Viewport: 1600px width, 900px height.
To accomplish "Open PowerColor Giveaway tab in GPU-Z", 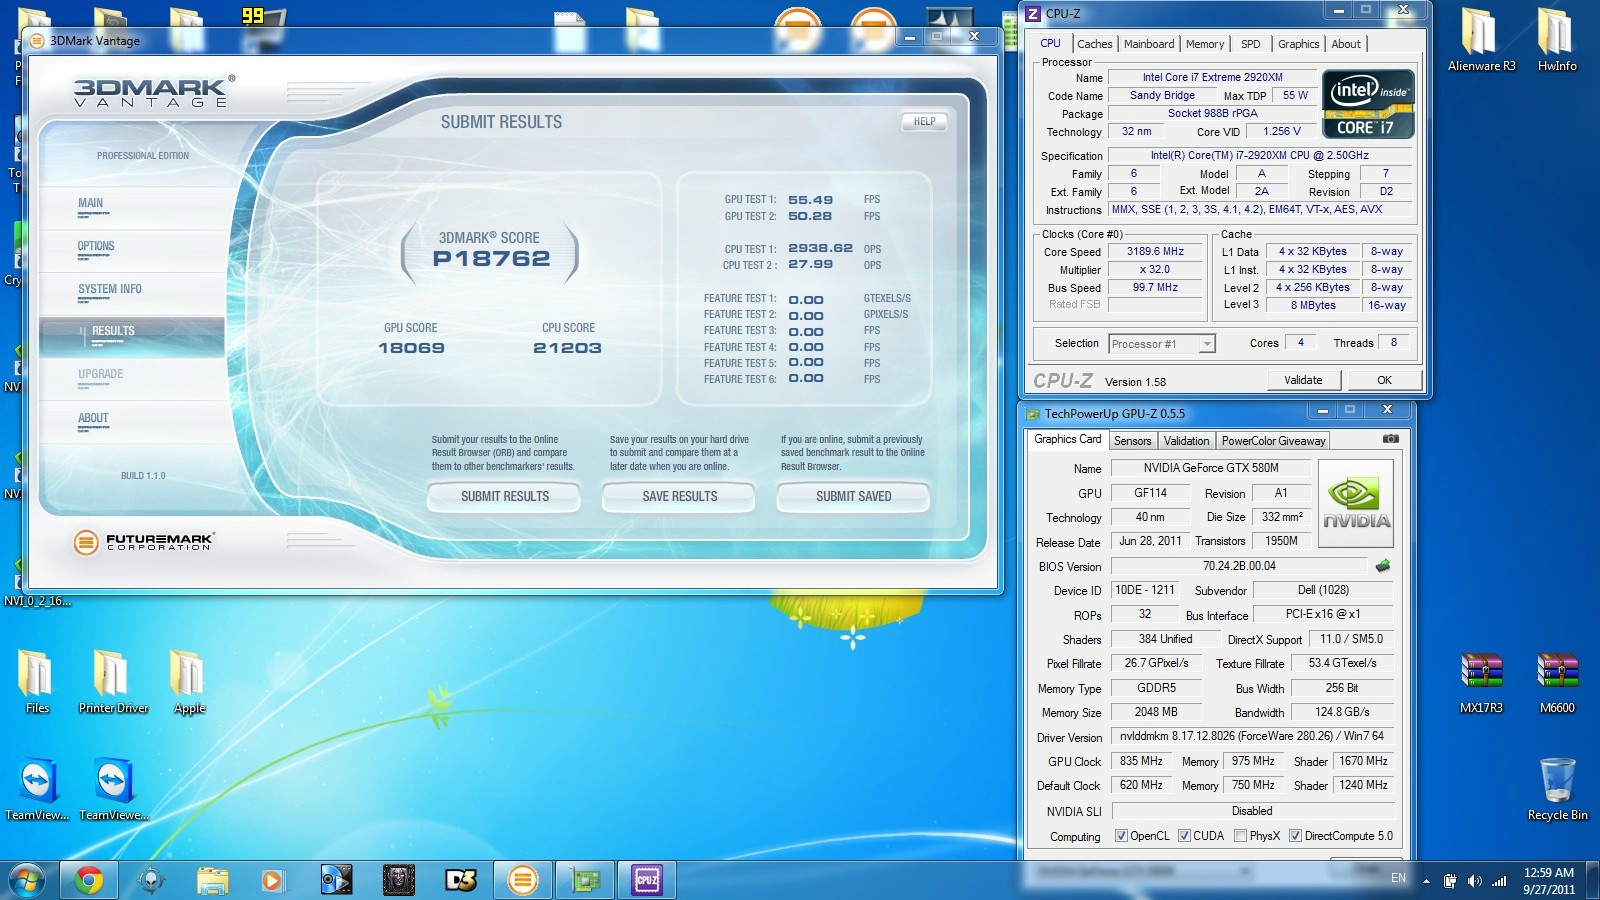I will (x=1273, y=441).
